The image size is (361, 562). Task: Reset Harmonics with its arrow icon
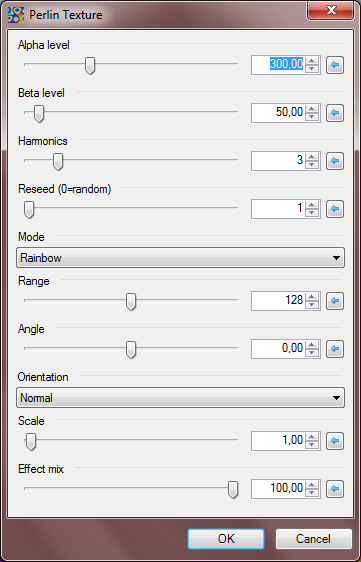click(335, 161)
